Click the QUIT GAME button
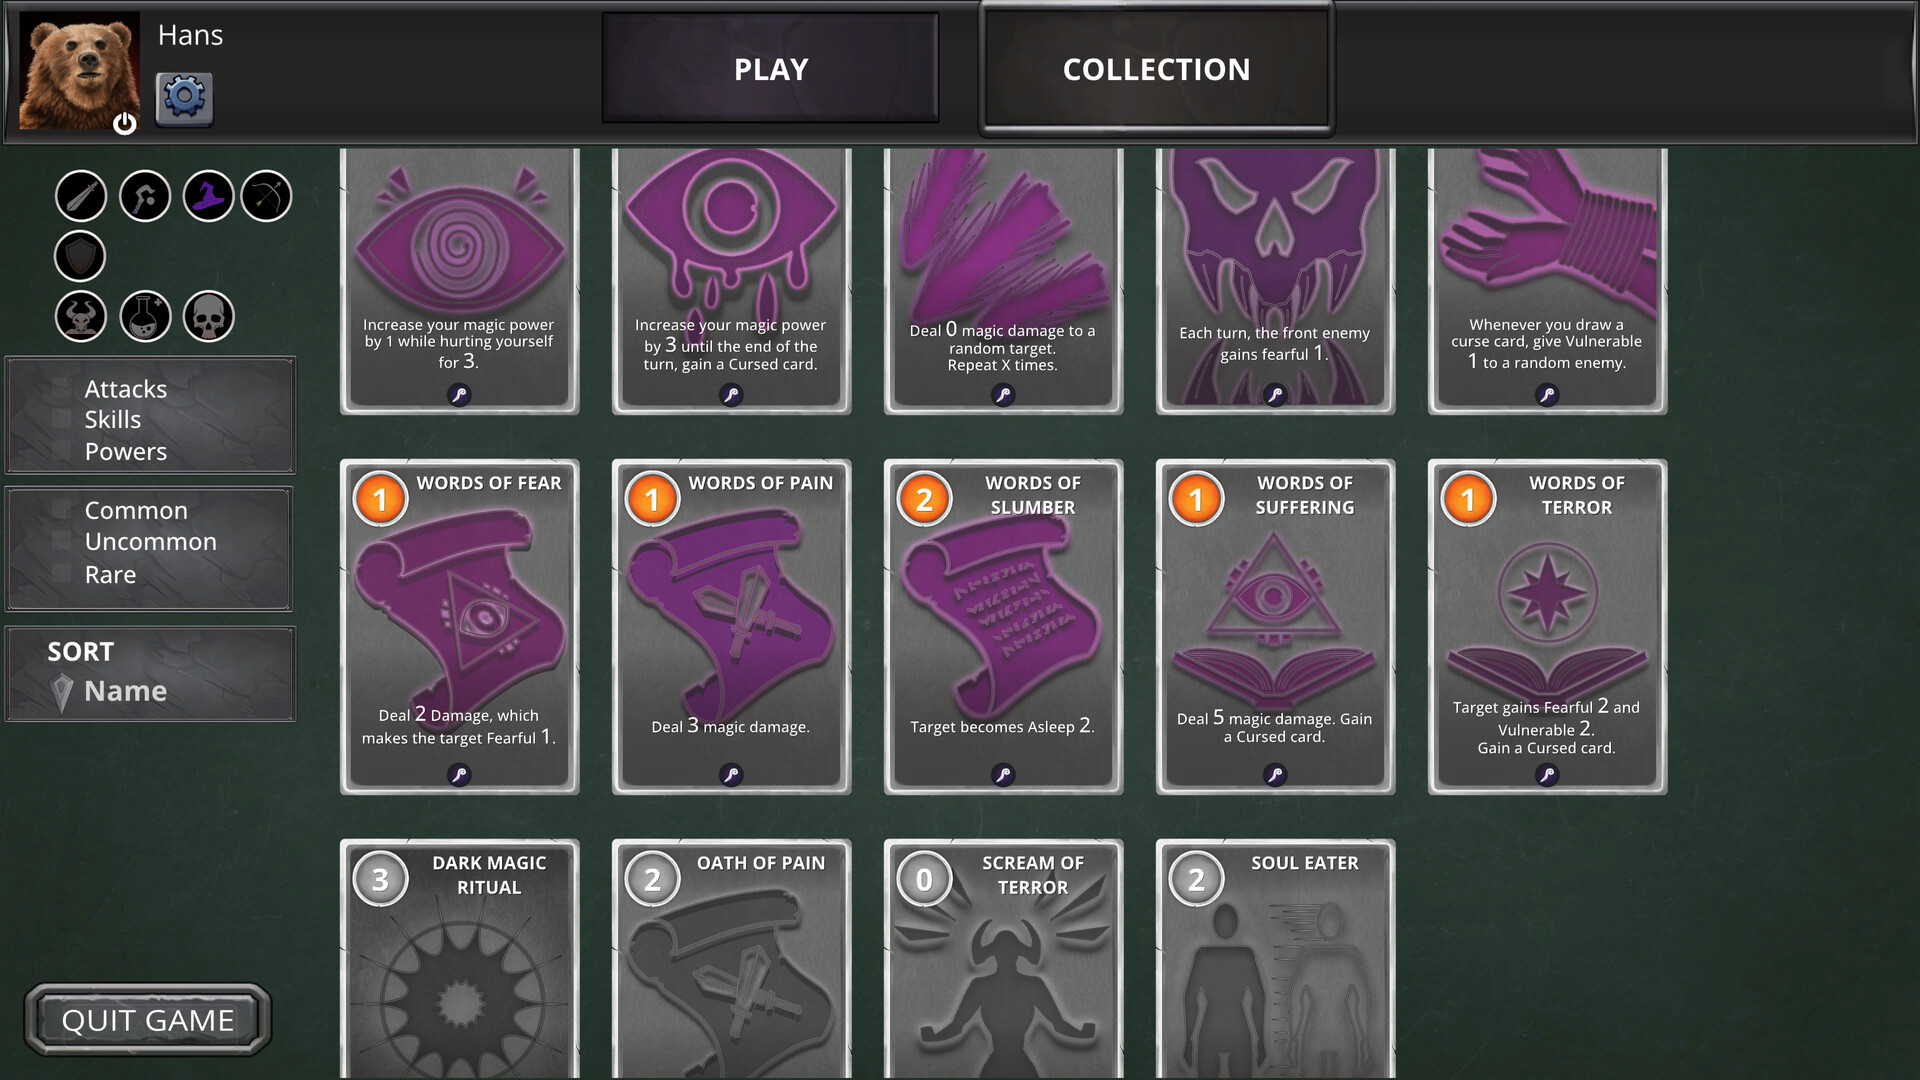The image size is (1920, 1080). point(148,1020)
